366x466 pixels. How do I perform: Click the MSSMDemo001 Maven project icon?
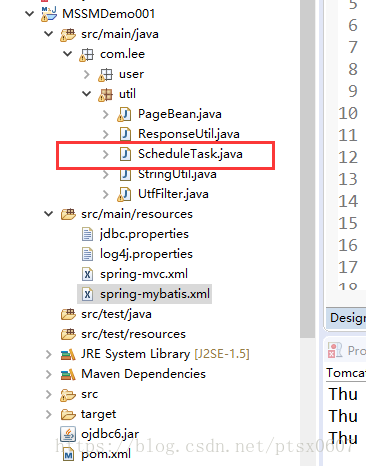[x=49, y=14]
